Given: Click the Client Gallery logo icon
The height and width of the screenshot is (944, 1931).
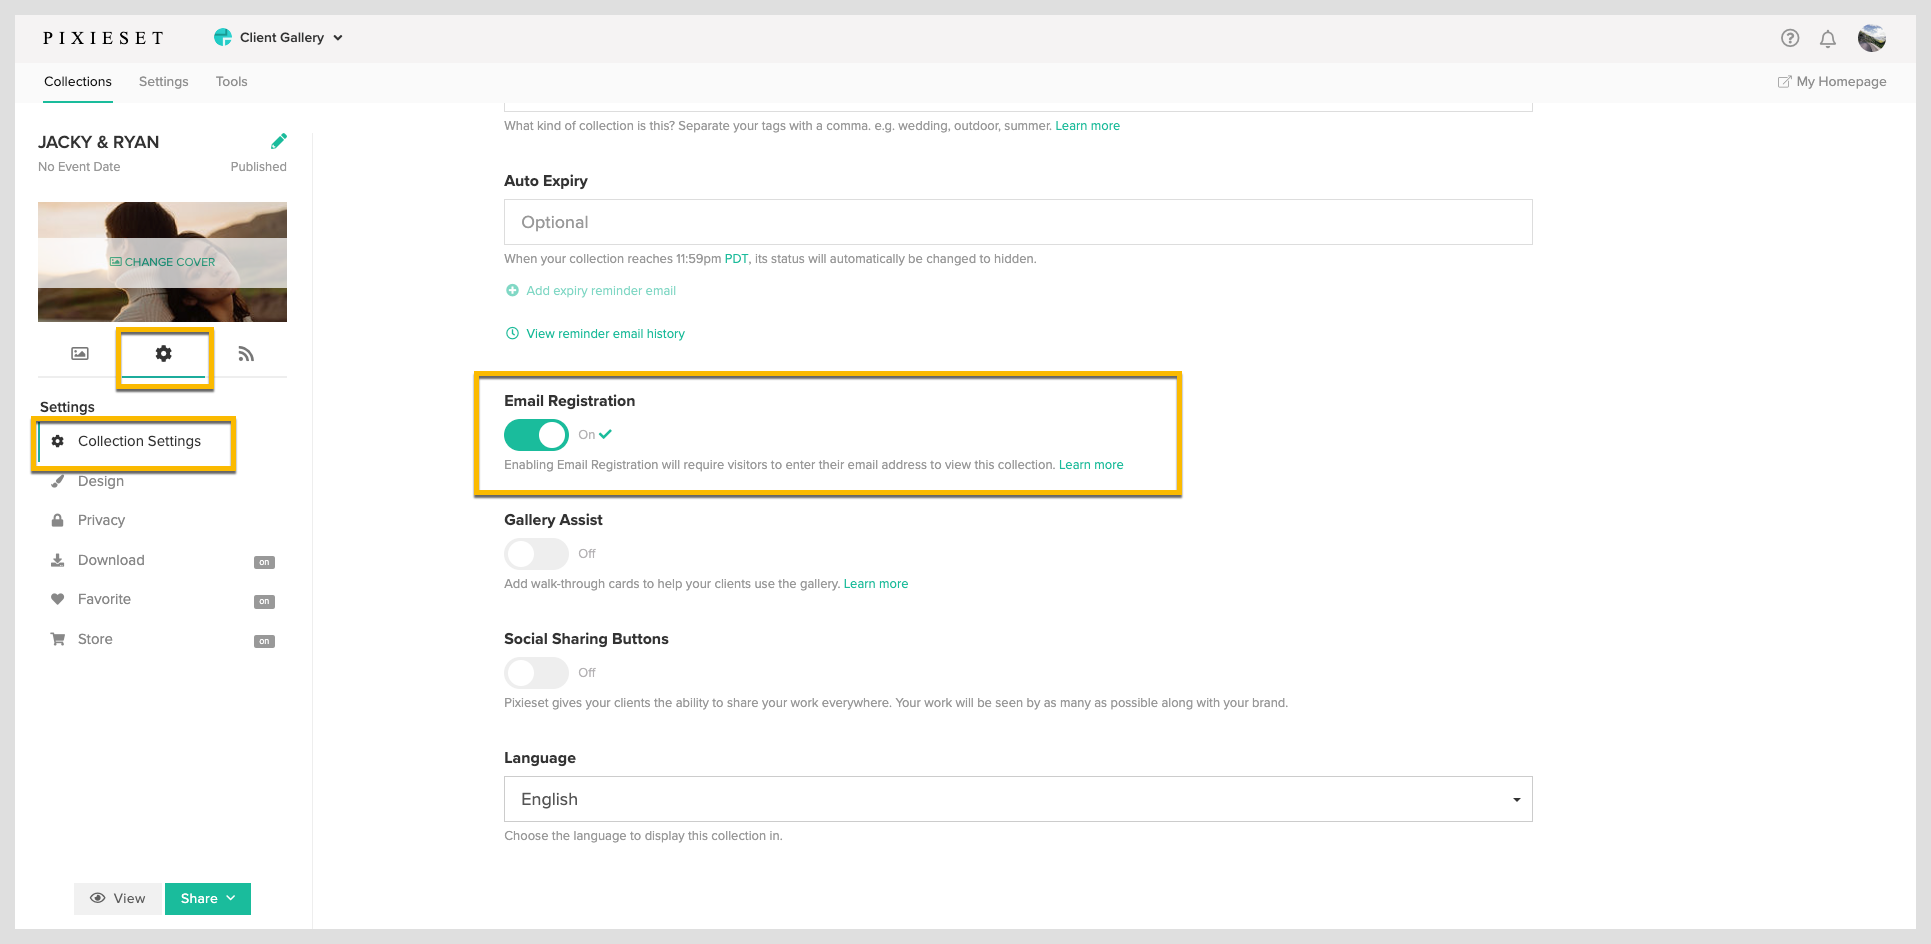Looking at the screenshot, I should [x=223, y=37].
